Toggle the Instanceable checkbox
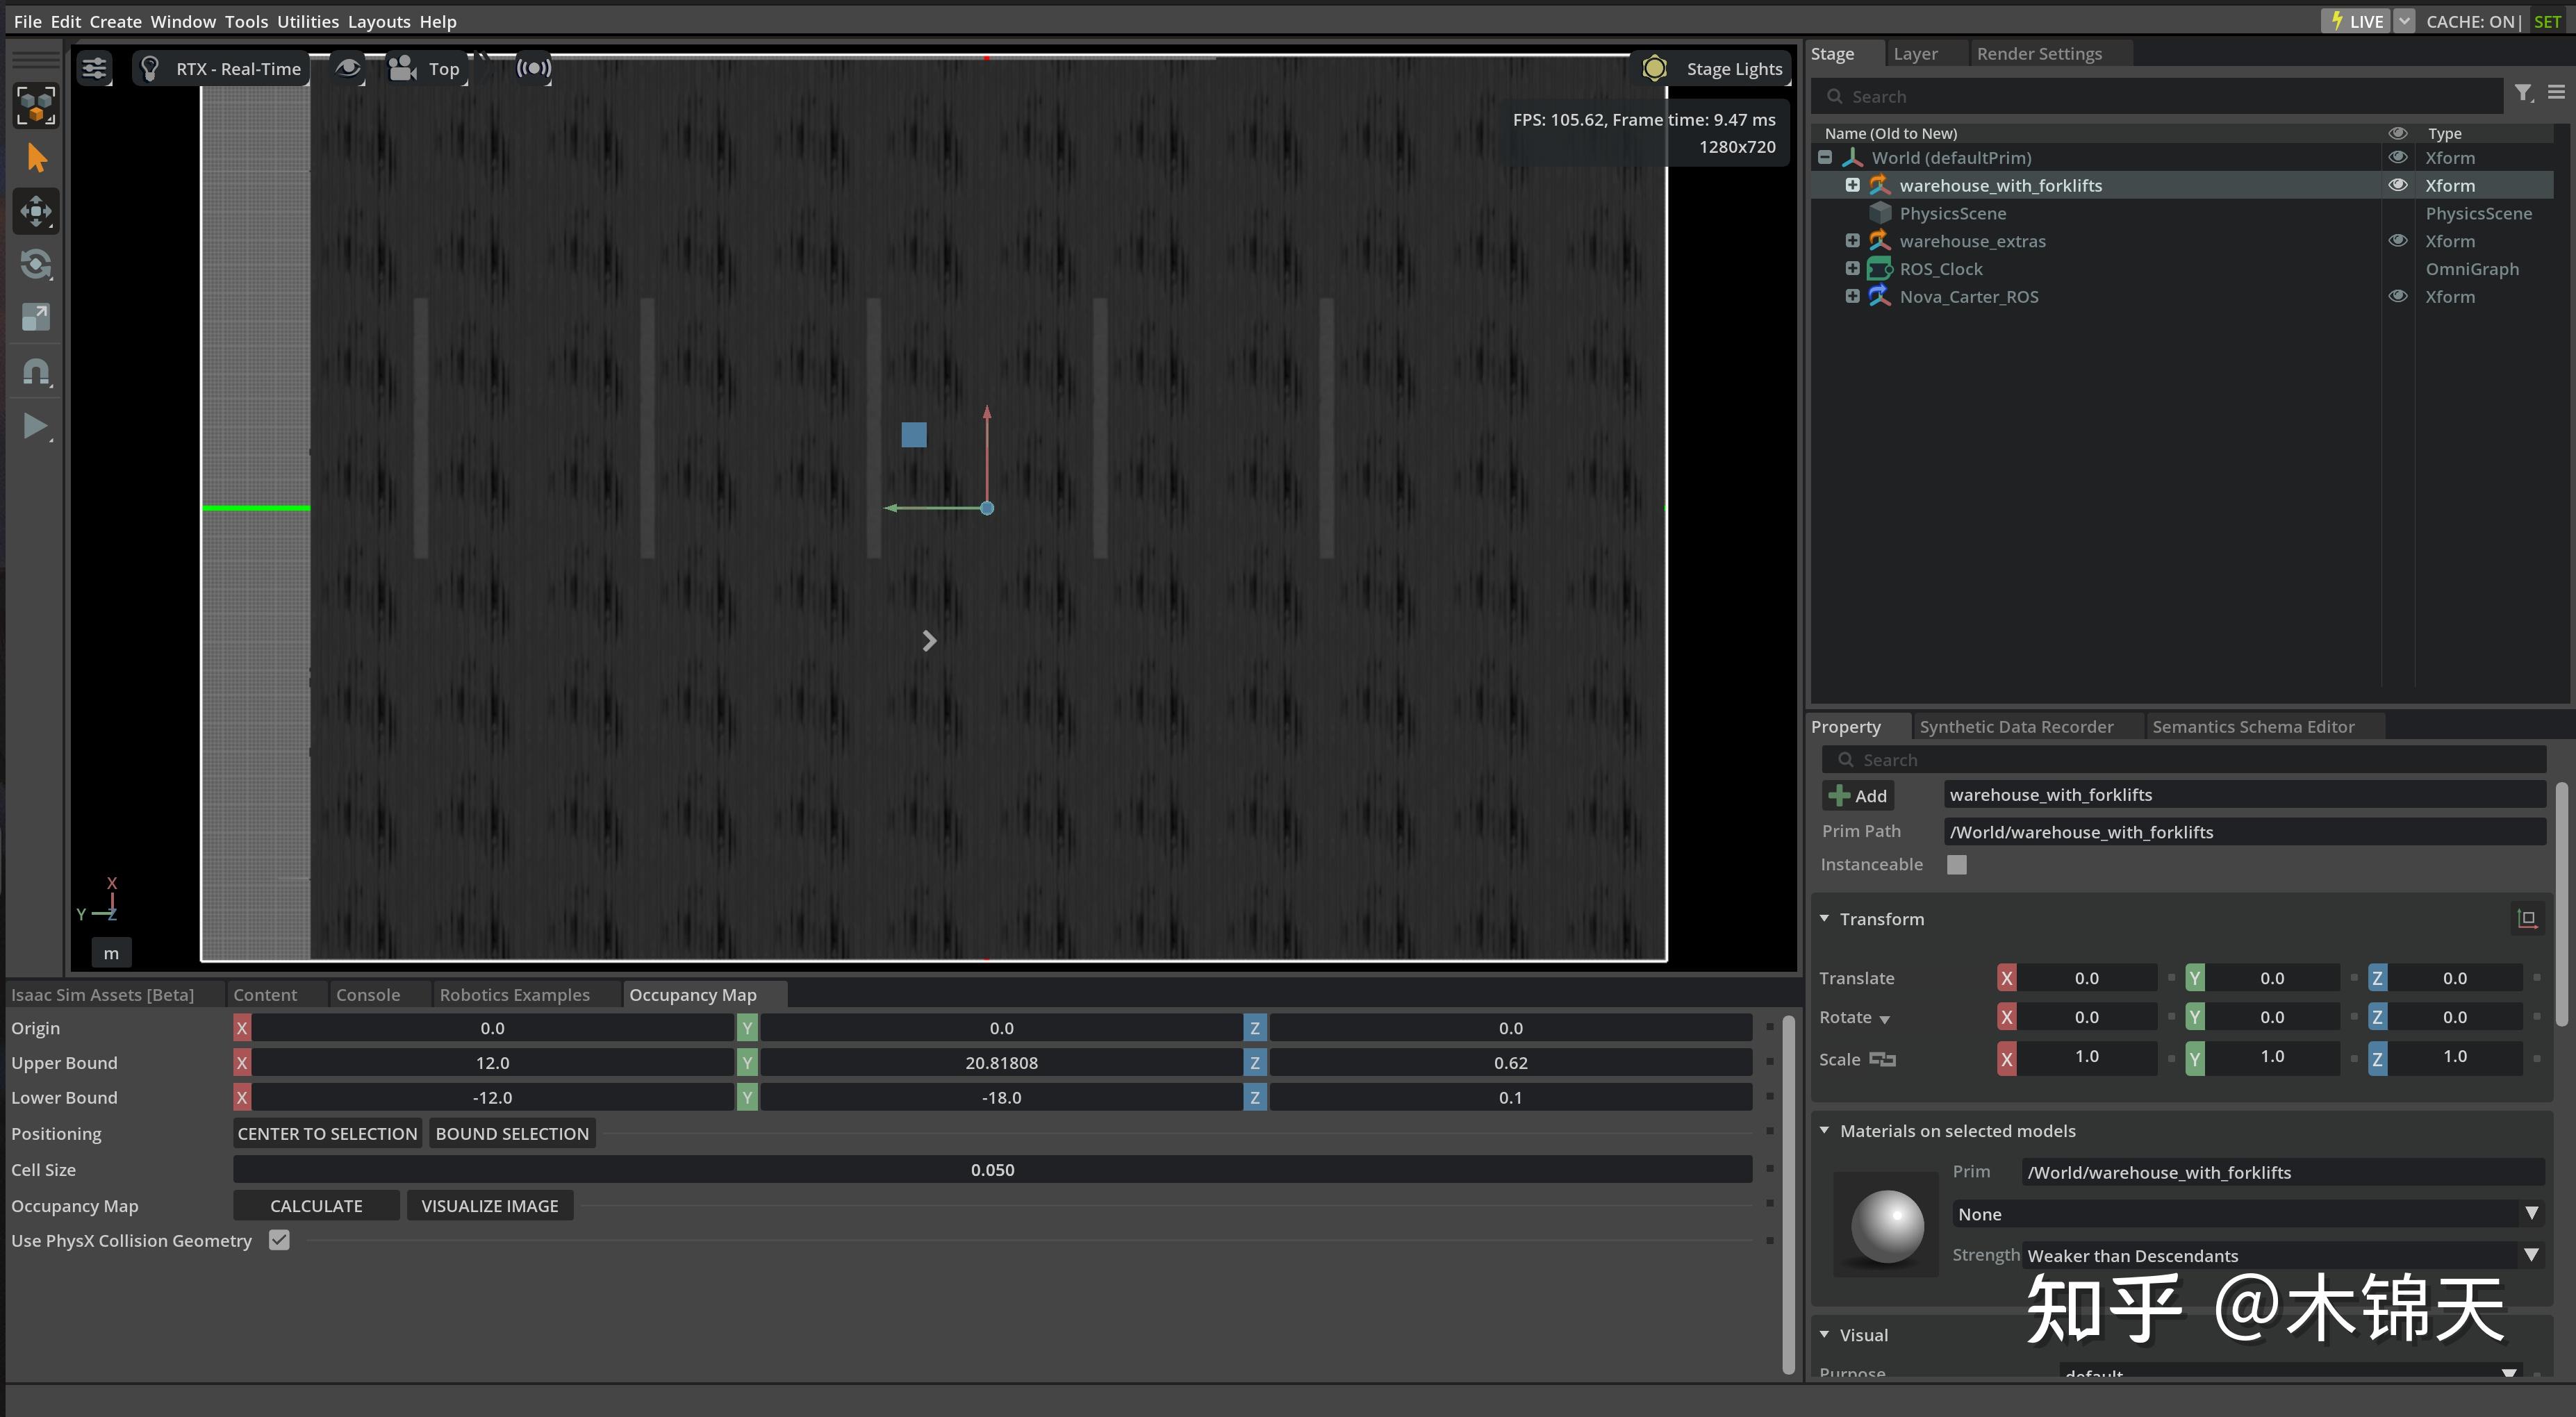2576x1417 pixels. 1956,864
